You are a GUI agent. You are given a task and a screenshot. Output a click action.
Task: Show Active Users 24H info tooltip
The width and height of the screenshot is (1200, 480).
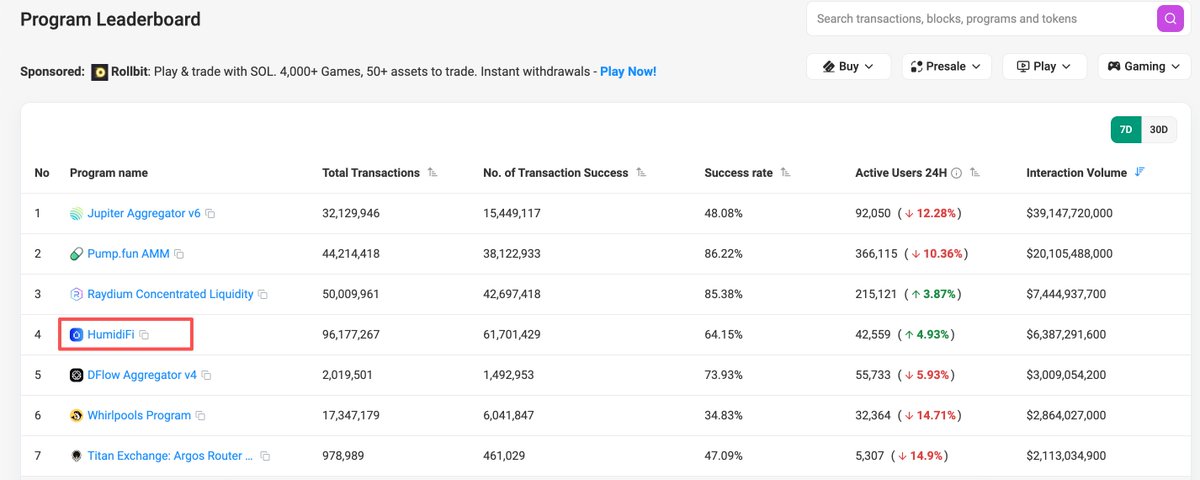click(x=956, y=173)
